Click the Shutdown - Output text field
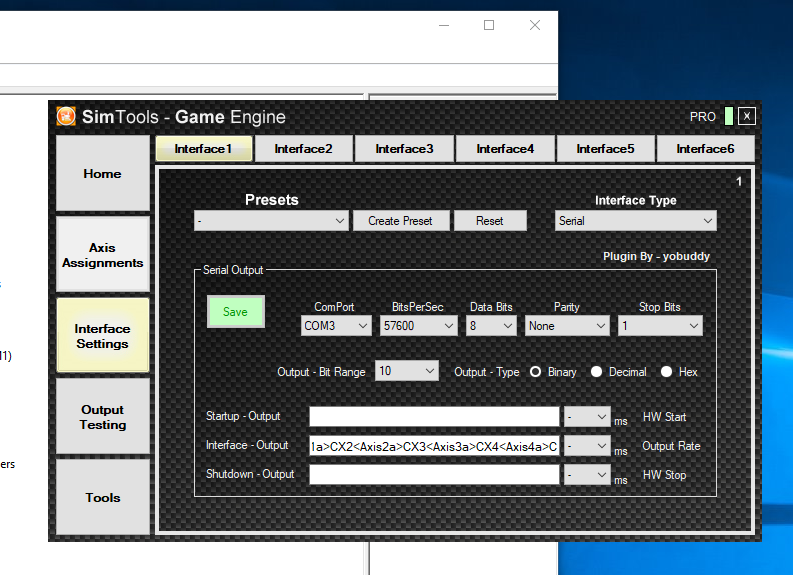 pyautogui.click(x=434, y=475)
